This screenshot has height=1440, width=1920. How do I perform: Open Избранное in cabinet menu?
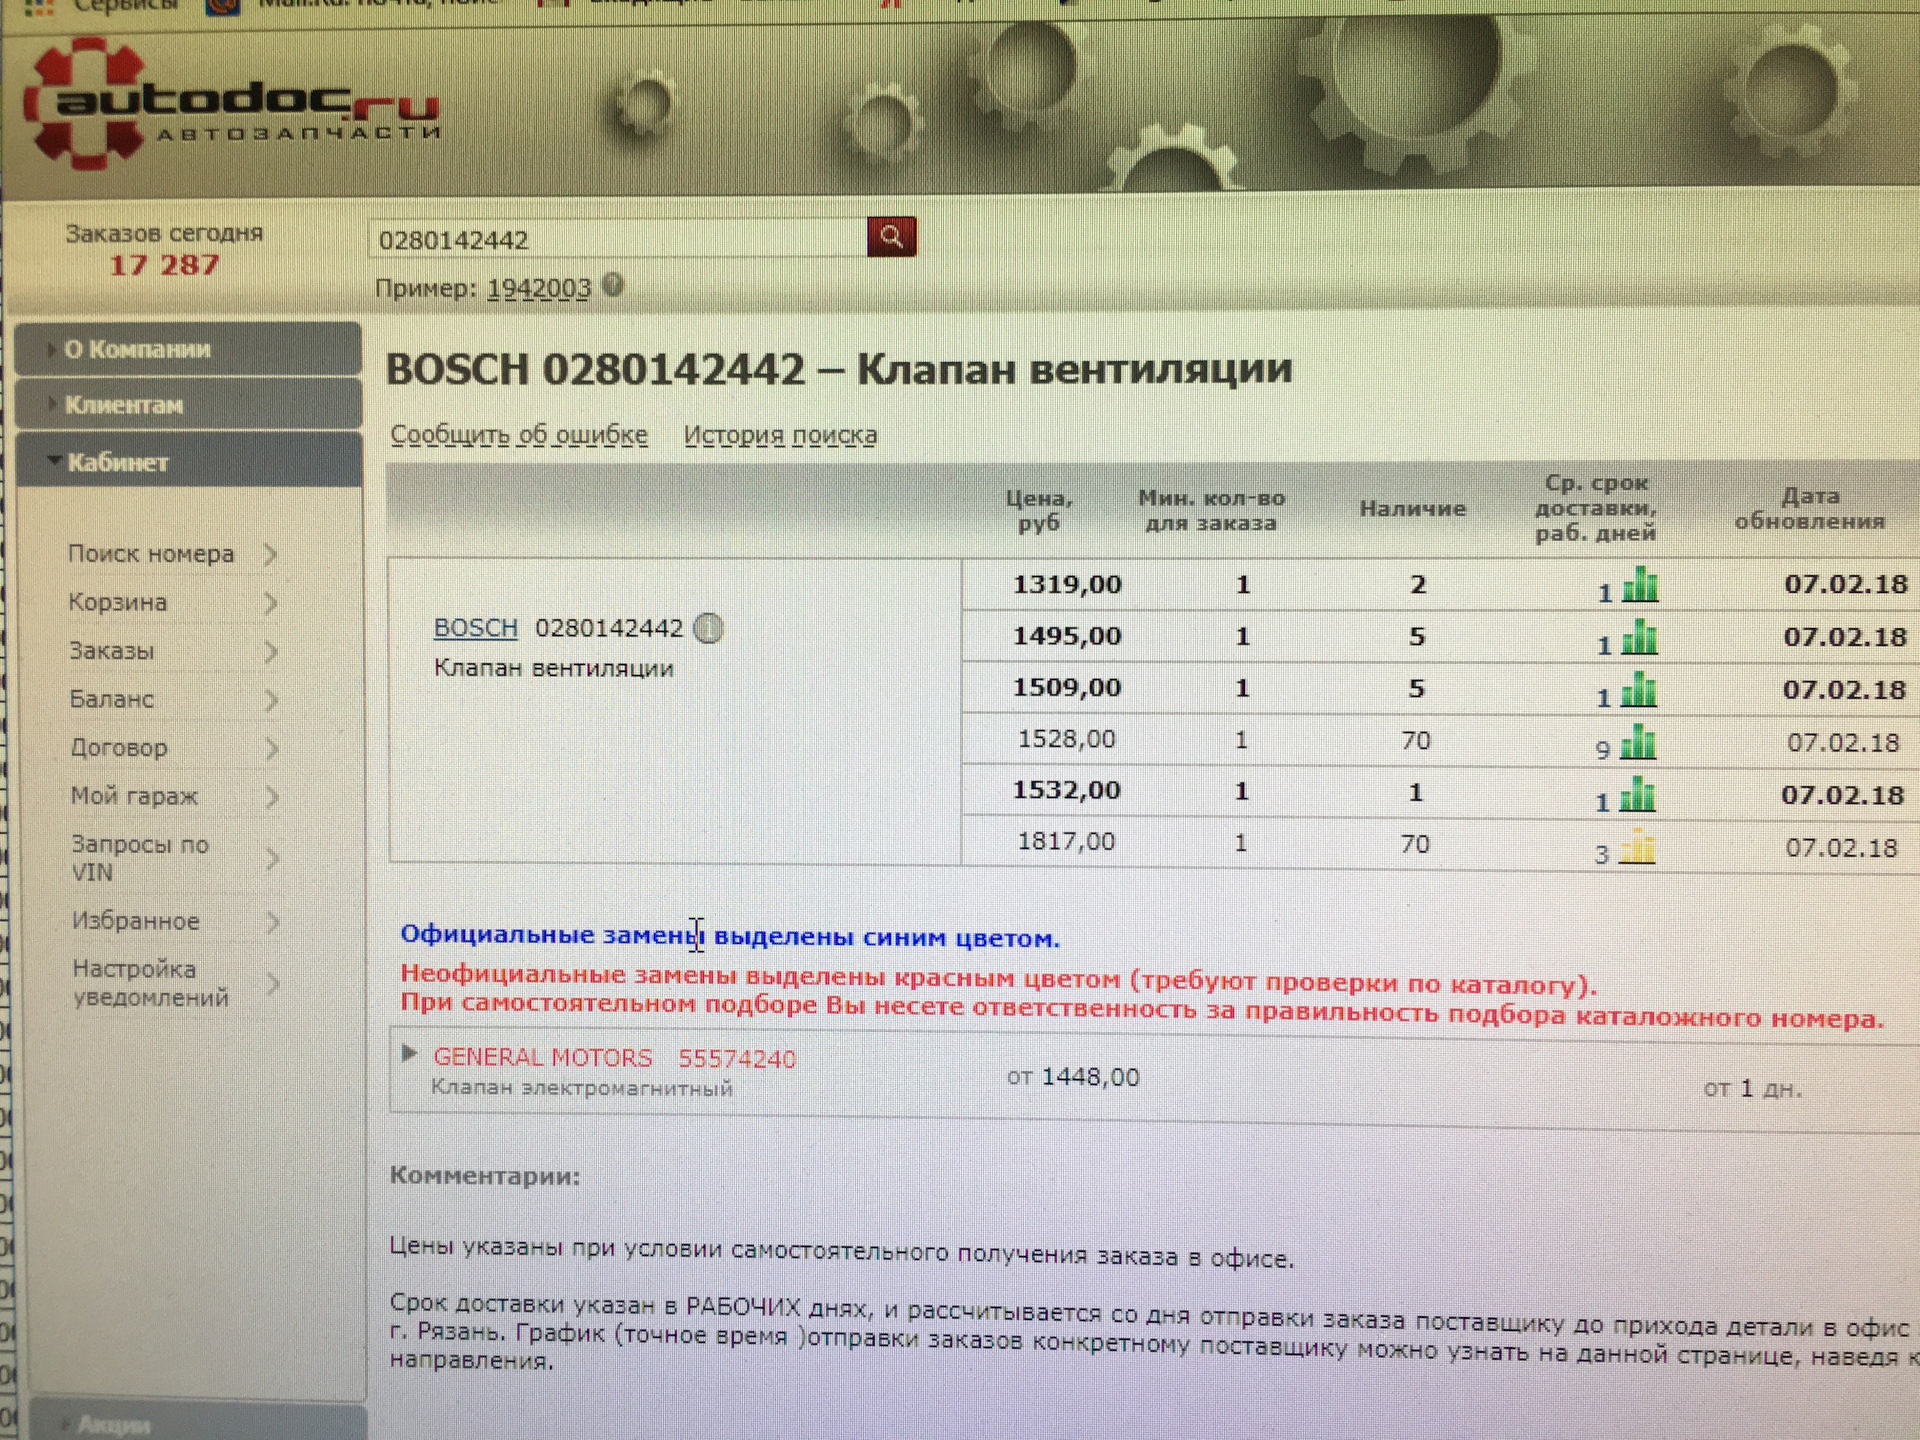point(136,921)
